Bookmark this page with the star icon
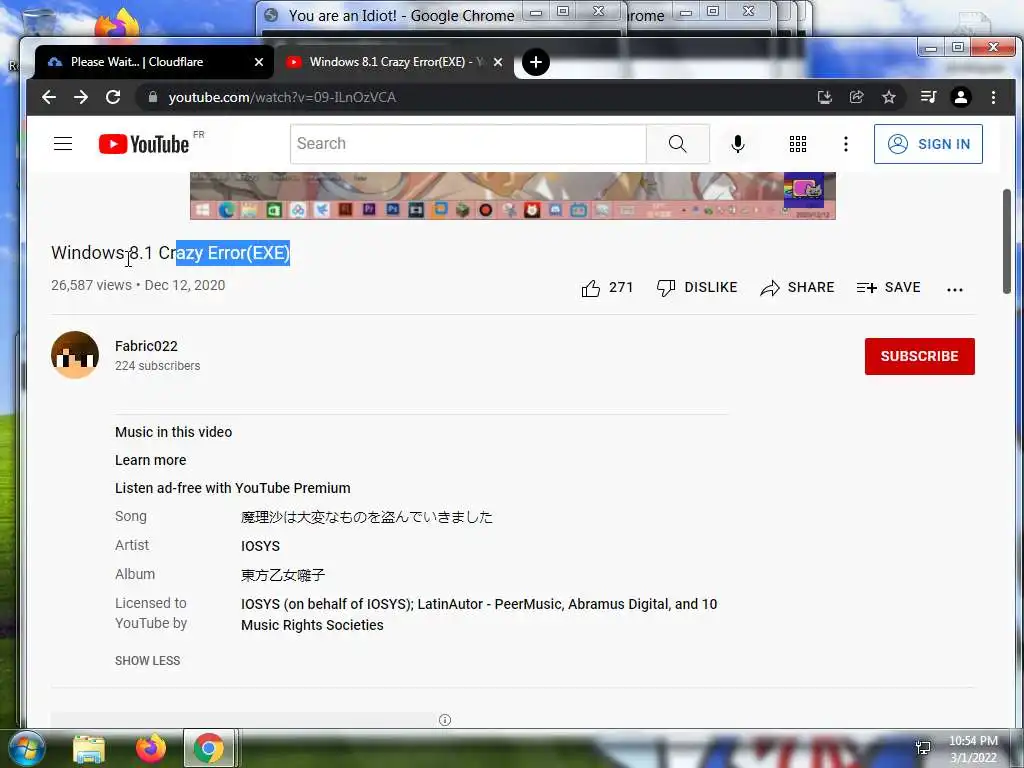This screenshot has width=1024, height=768. tap(889, 97)
